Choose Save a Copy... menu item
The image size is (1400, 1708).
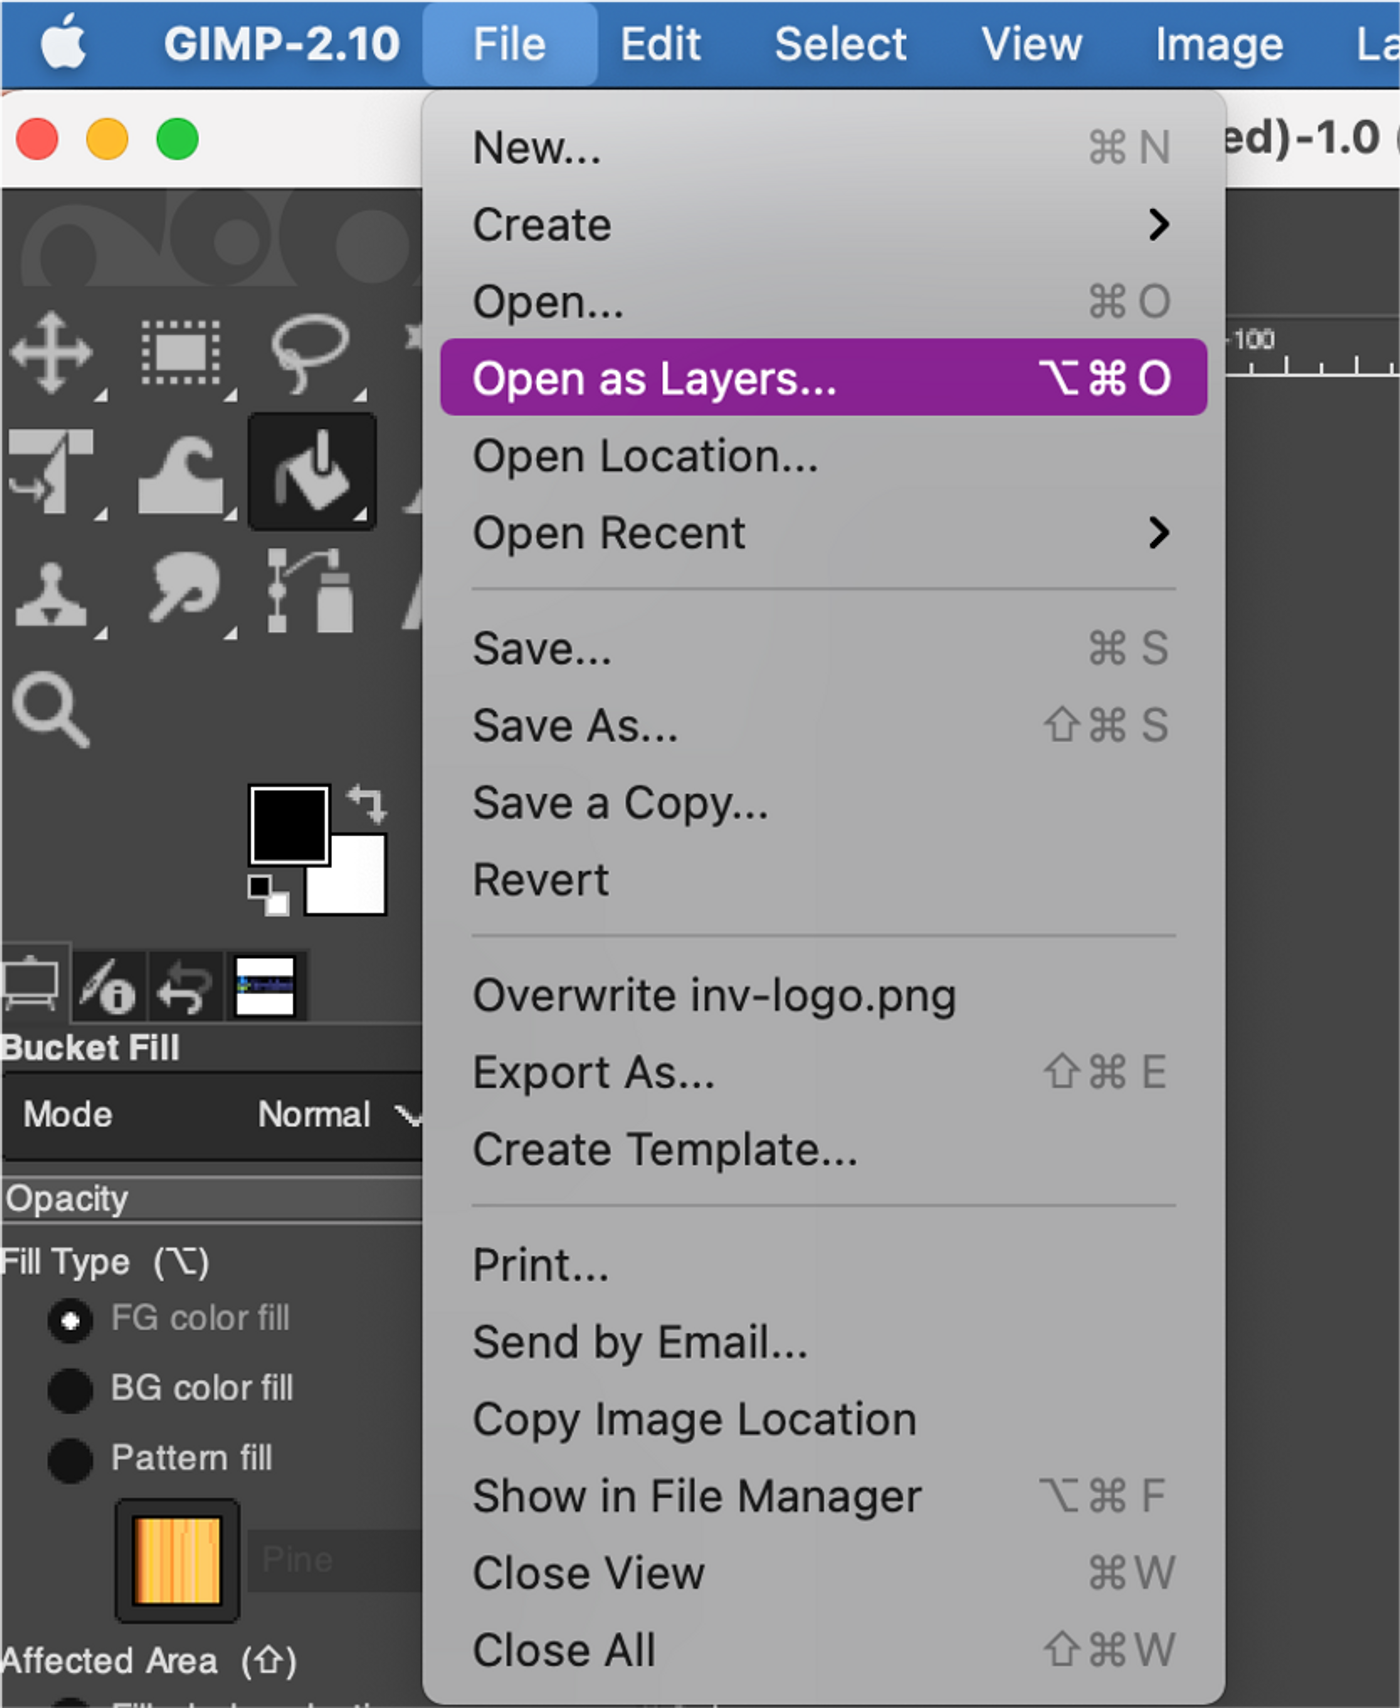coord(823,802)
